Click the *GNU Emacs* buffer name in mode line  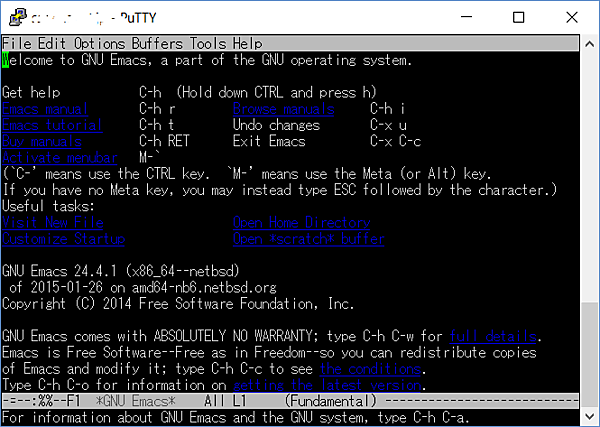click(135, 401)
